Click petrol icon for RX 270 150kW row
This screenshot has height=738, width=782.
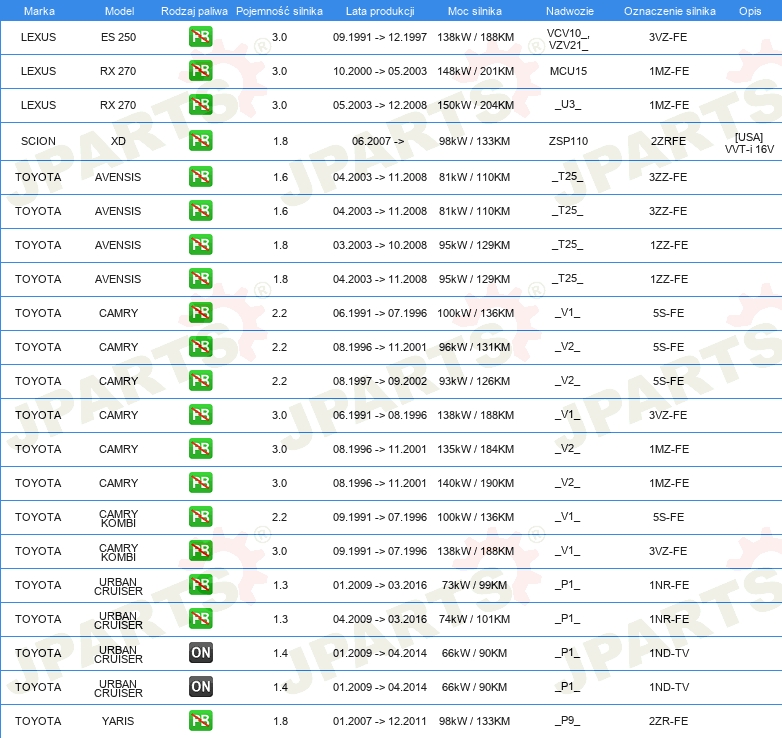(x=200, y=105)
